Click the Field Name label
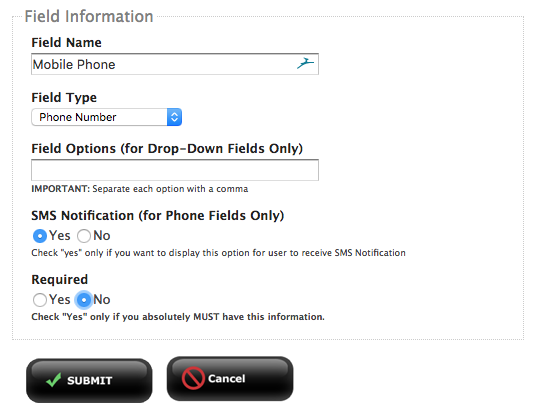The image size is (539, 412). pyautogui.click(x=66, y=43)
